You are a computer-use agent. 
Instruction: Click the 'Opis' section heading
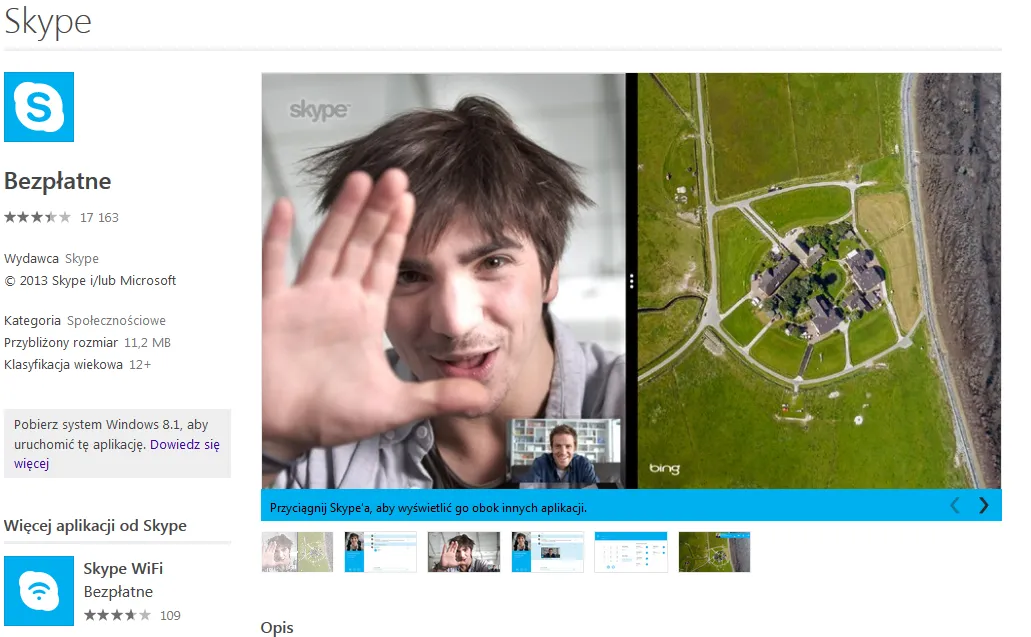277,628
